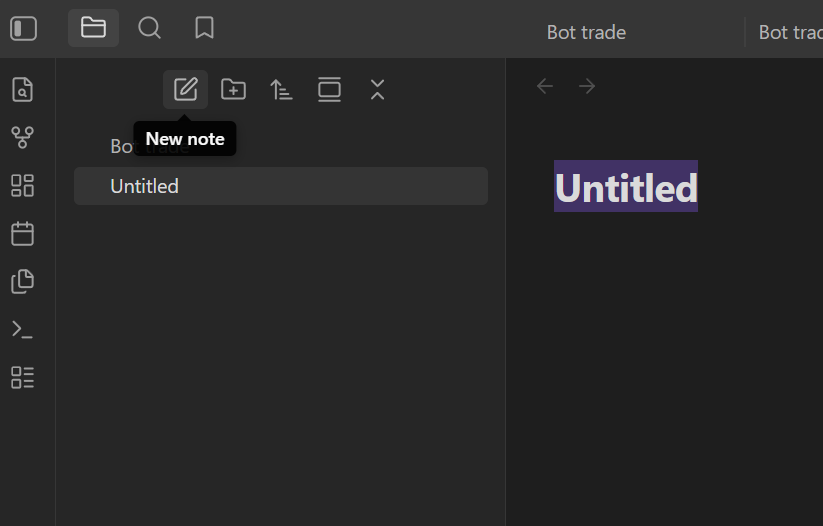
Task: Open quick switcher file-search ribbon icon
Action: [23, 89]
